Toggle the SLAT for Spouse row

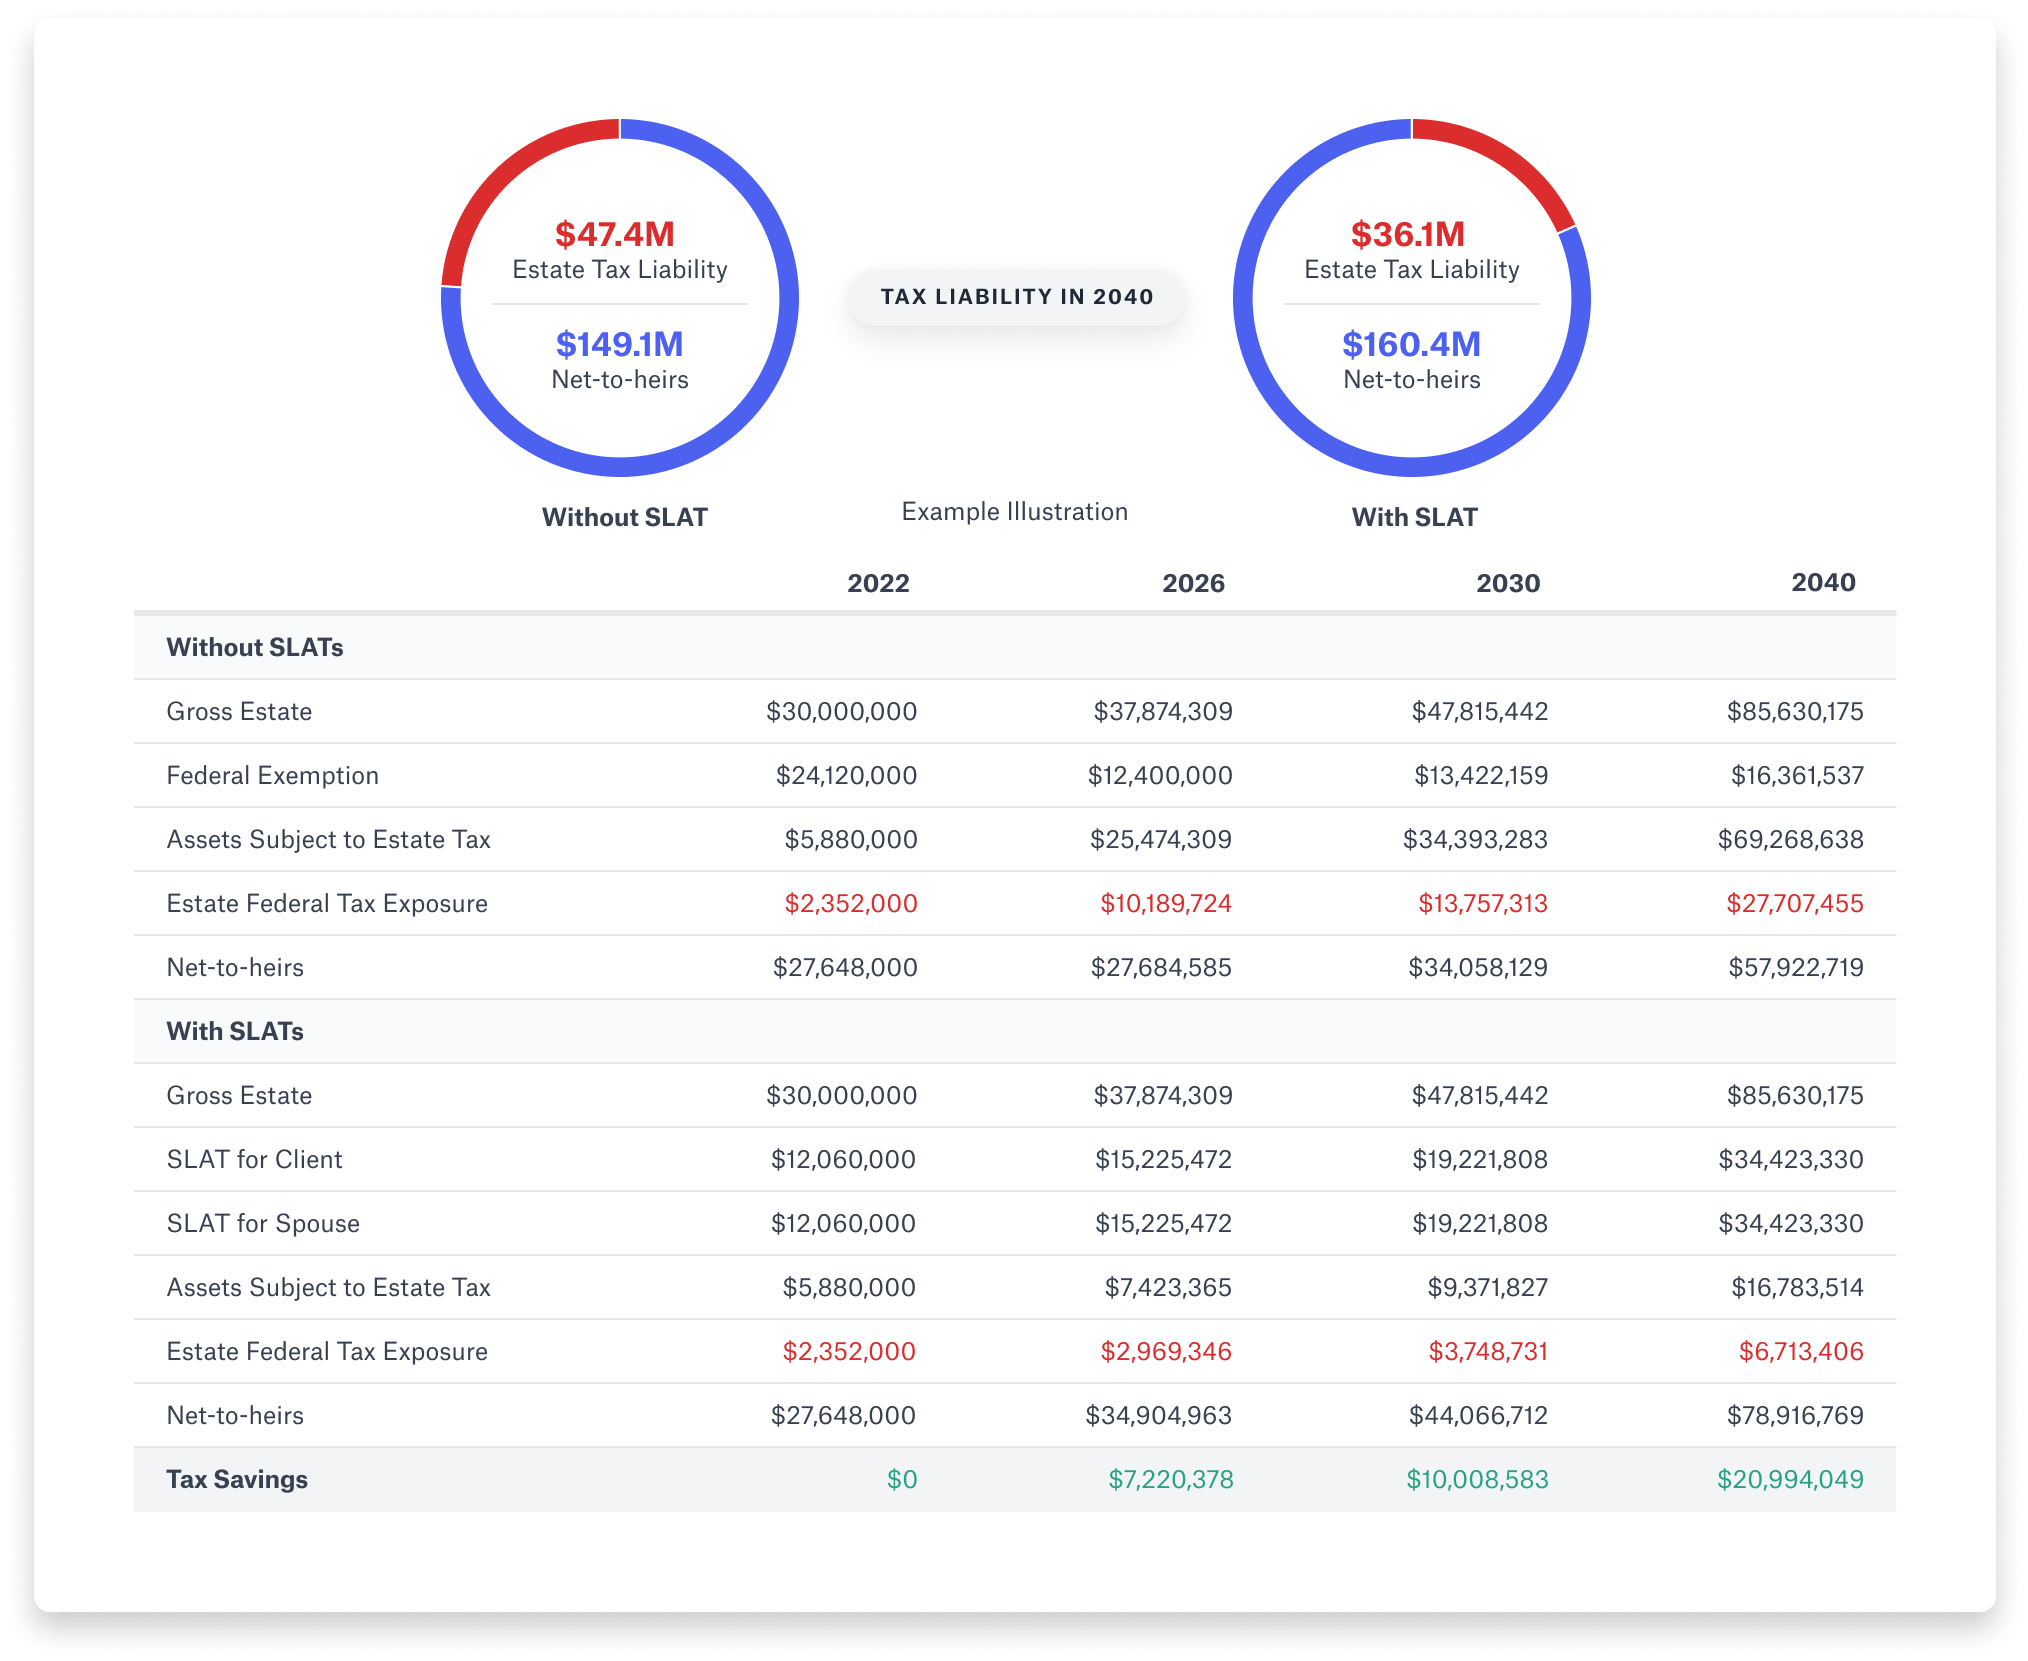coord(263,1223)
